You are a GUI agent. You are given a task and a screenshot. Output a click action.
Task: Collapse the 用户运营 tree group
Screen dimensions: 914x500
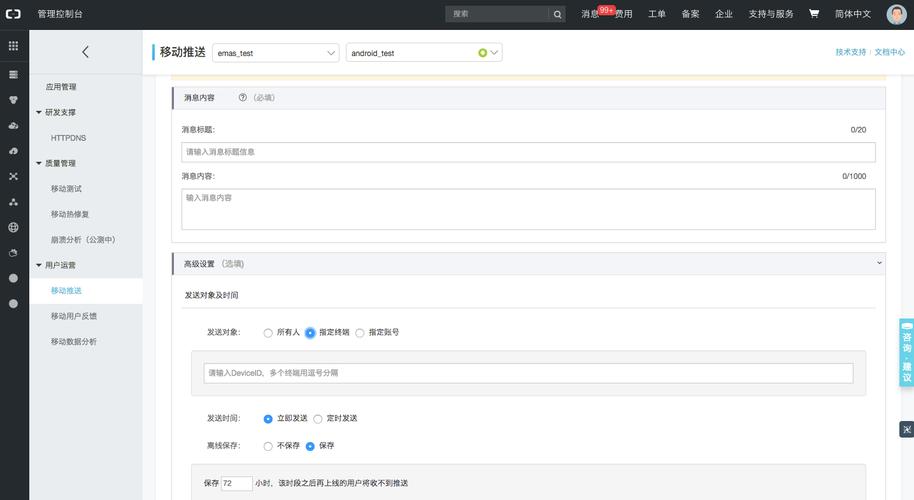click(x=39, y=265)
